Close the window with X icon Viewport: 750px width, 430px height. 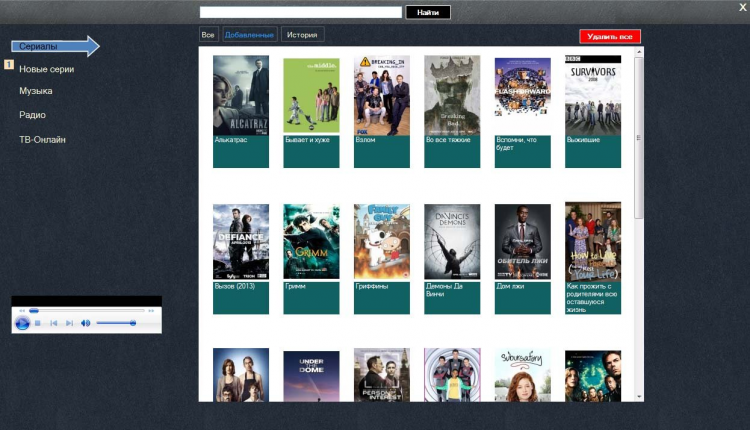[743, 7]
